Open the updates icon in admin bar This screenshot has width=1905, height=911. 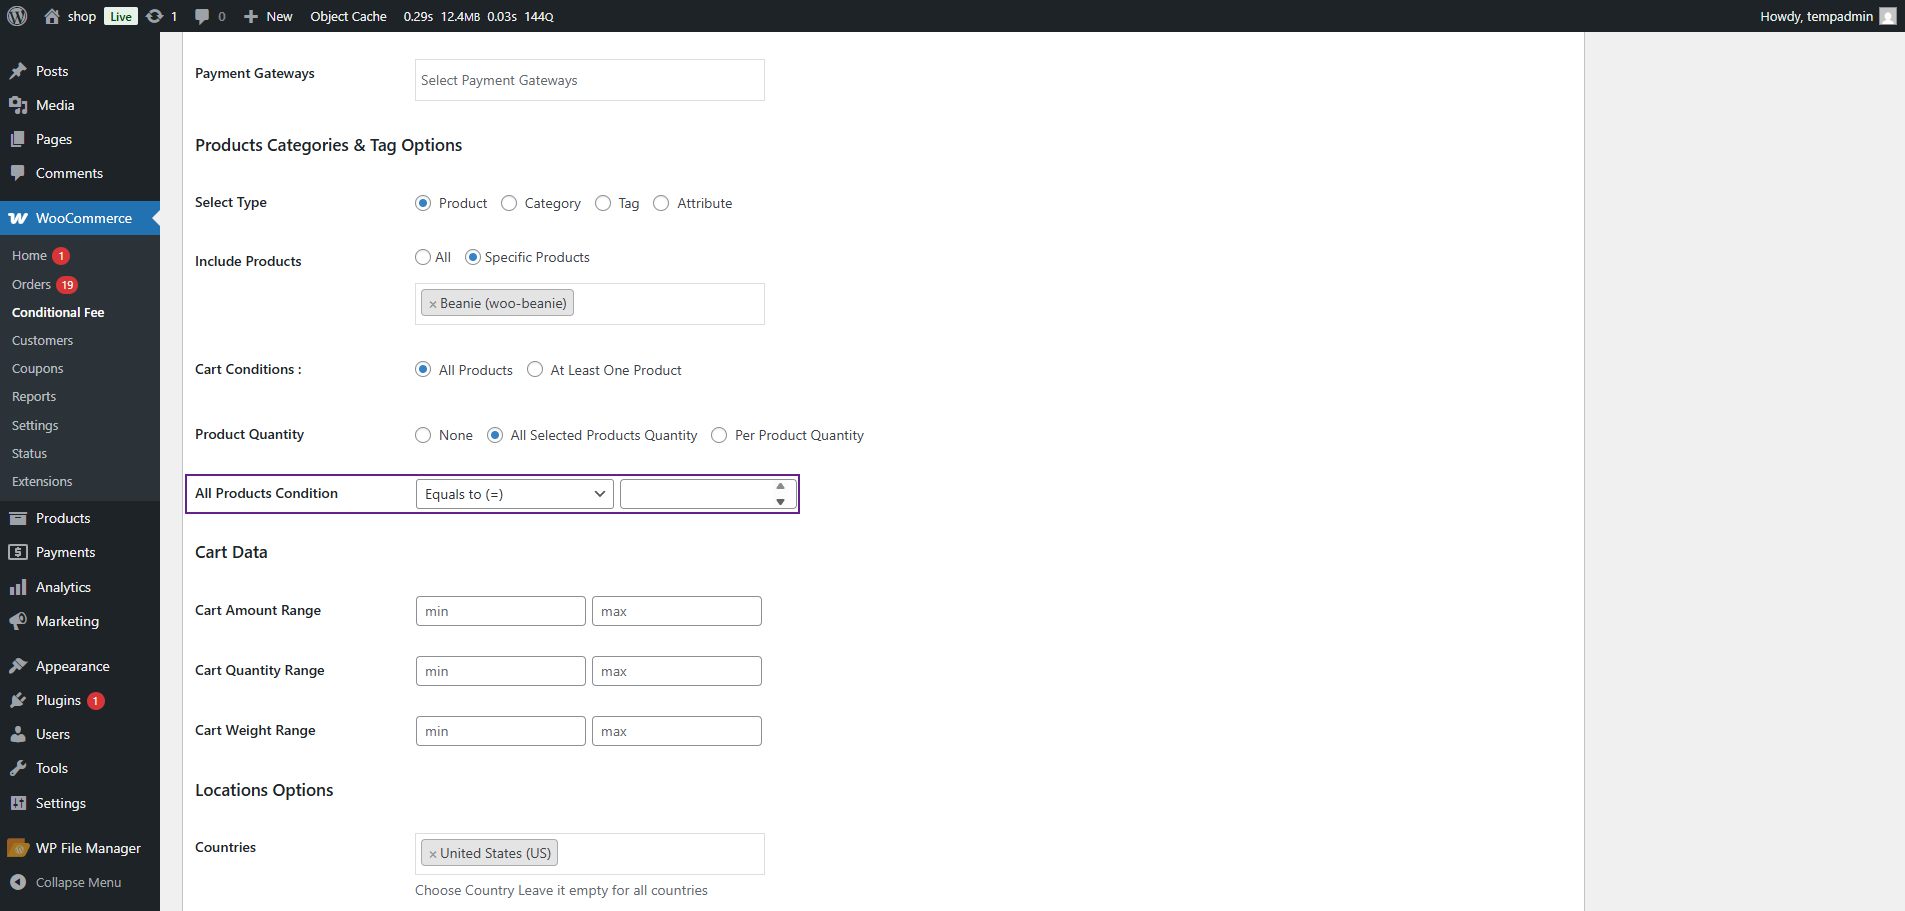154,16
